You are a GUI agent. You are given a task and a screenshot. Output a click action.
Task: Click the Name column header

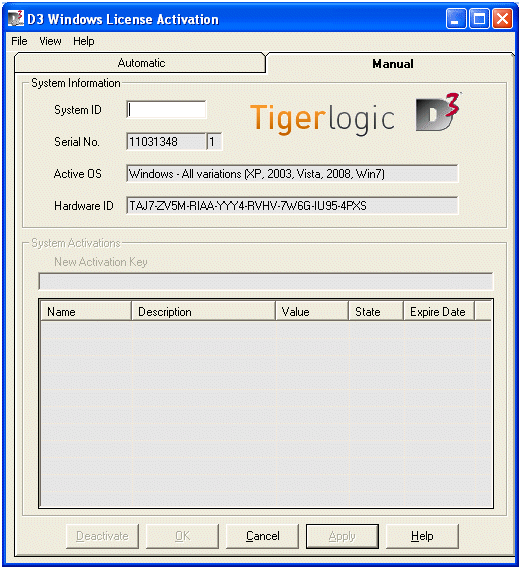pyautogui.click(x=86, y=312)
